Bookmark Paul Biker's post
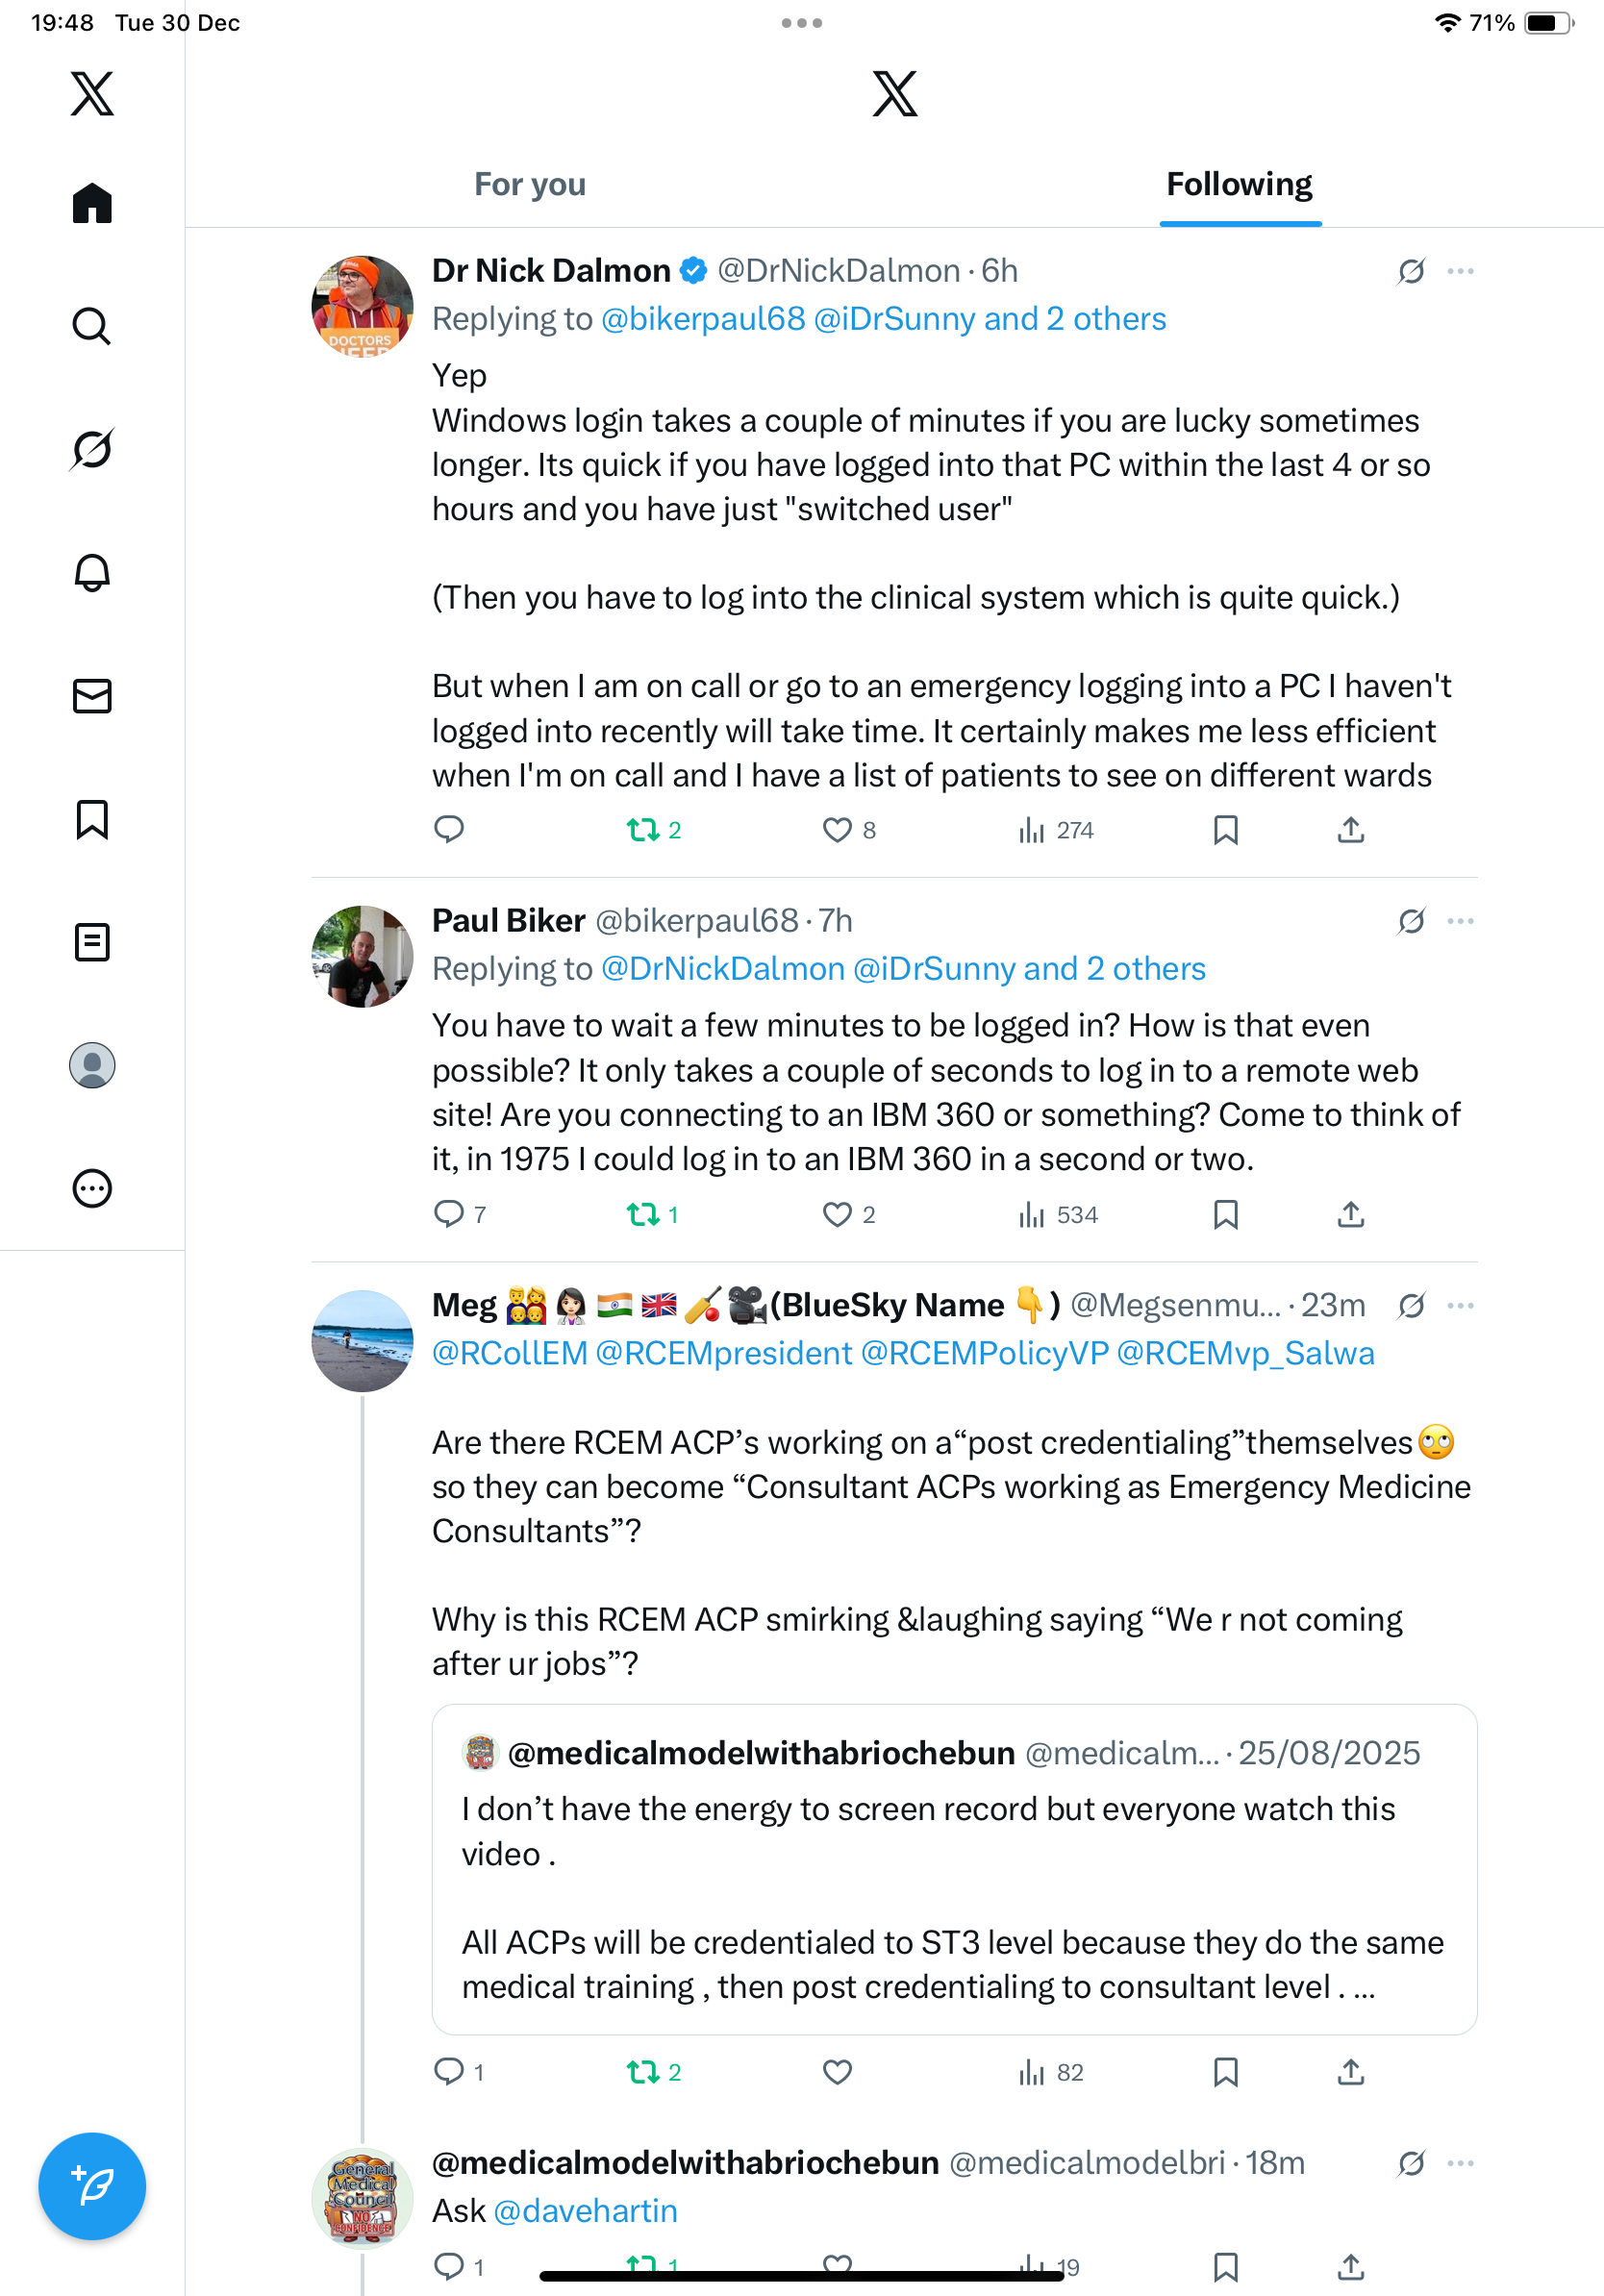 click(x=1225, y=1214)
